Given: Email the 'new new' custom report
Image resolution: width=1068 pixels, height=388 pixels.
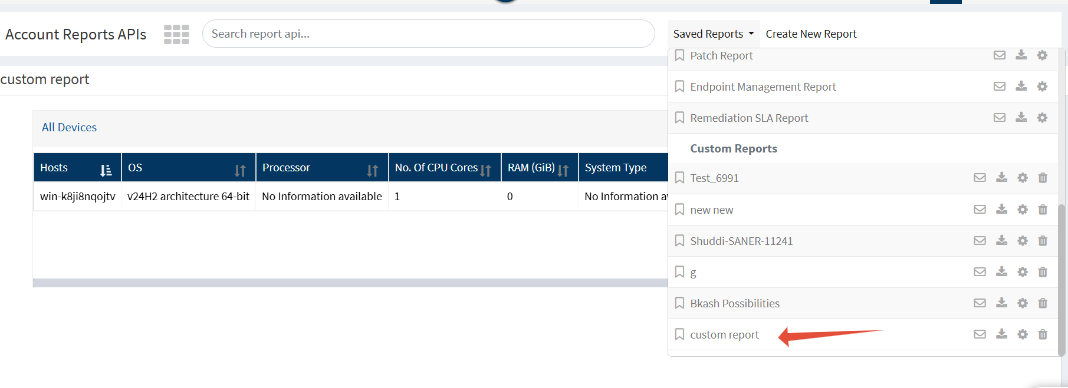Looking at the screenshot, I should [x=979, y=210].
